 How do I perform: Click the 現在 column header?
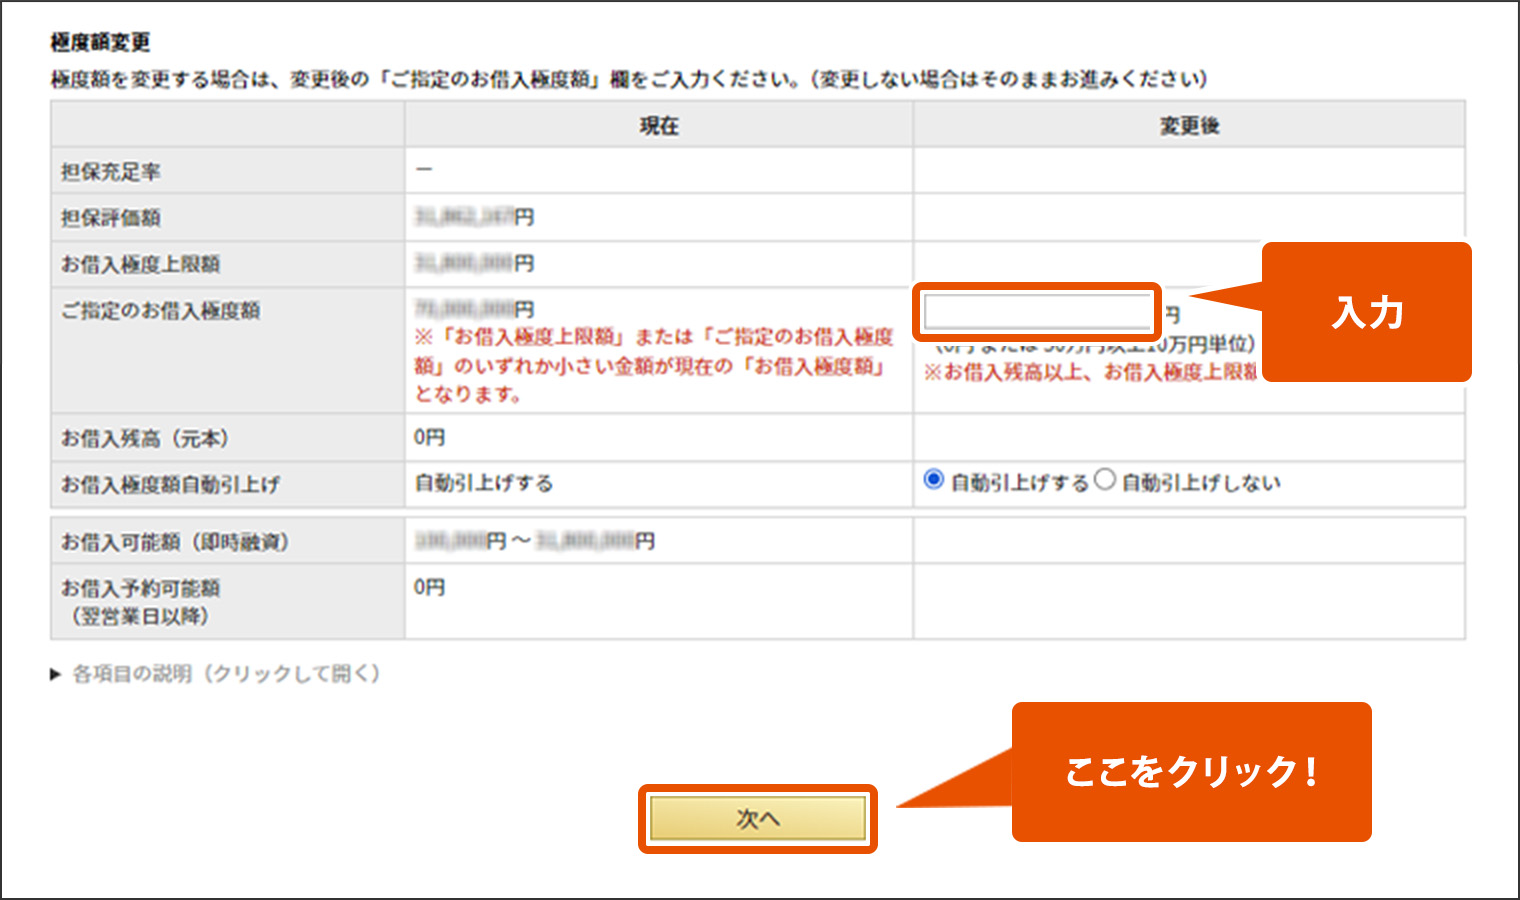[659, 126]
